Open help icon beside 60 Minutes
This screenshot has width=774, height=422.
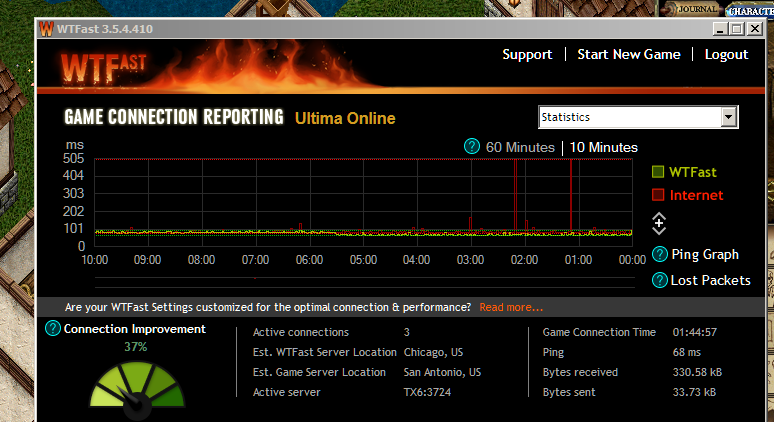pyautogui.click(x=471, y=147)
